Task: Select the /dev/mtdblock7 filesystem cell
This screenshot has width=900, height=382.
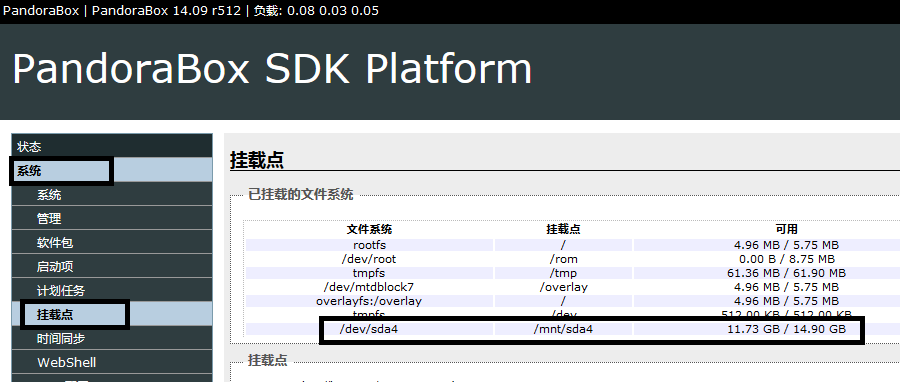Action: (x=370, y=287)
